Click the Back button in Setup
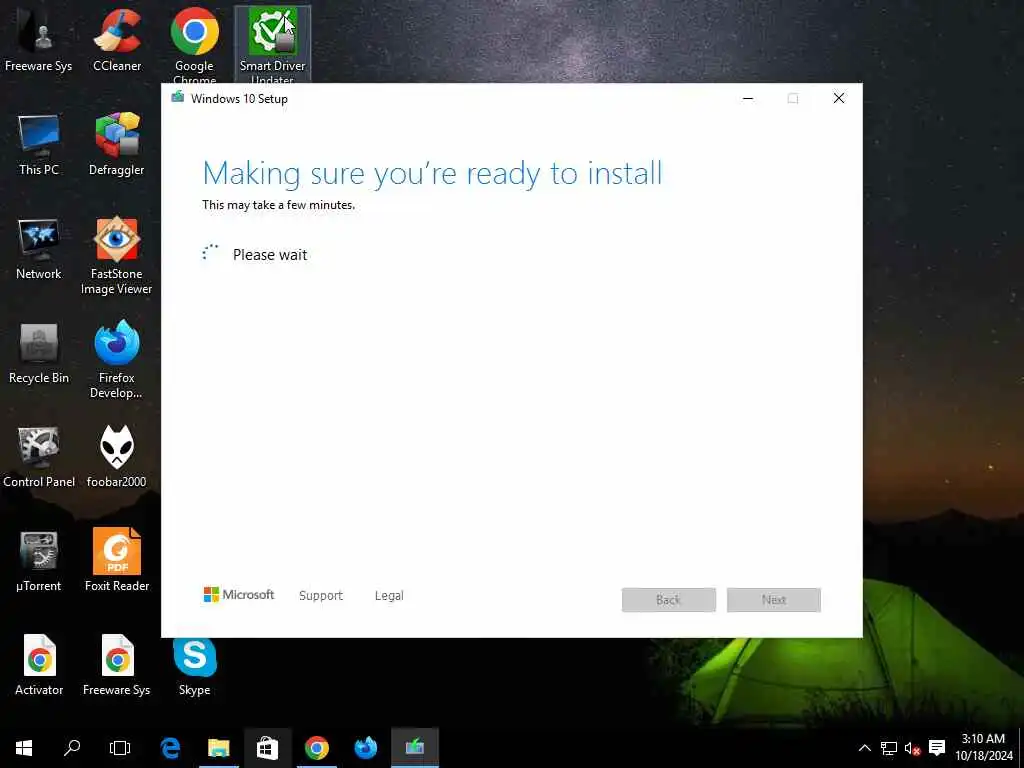This screenshot has height=768, width=1024. [x=669, y=600]
